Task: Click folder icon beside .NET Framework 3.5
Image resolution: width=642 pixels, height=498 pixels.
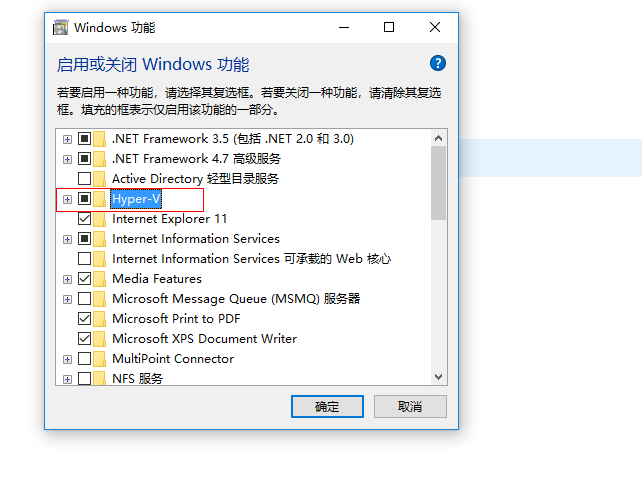Action: point(99,139)
